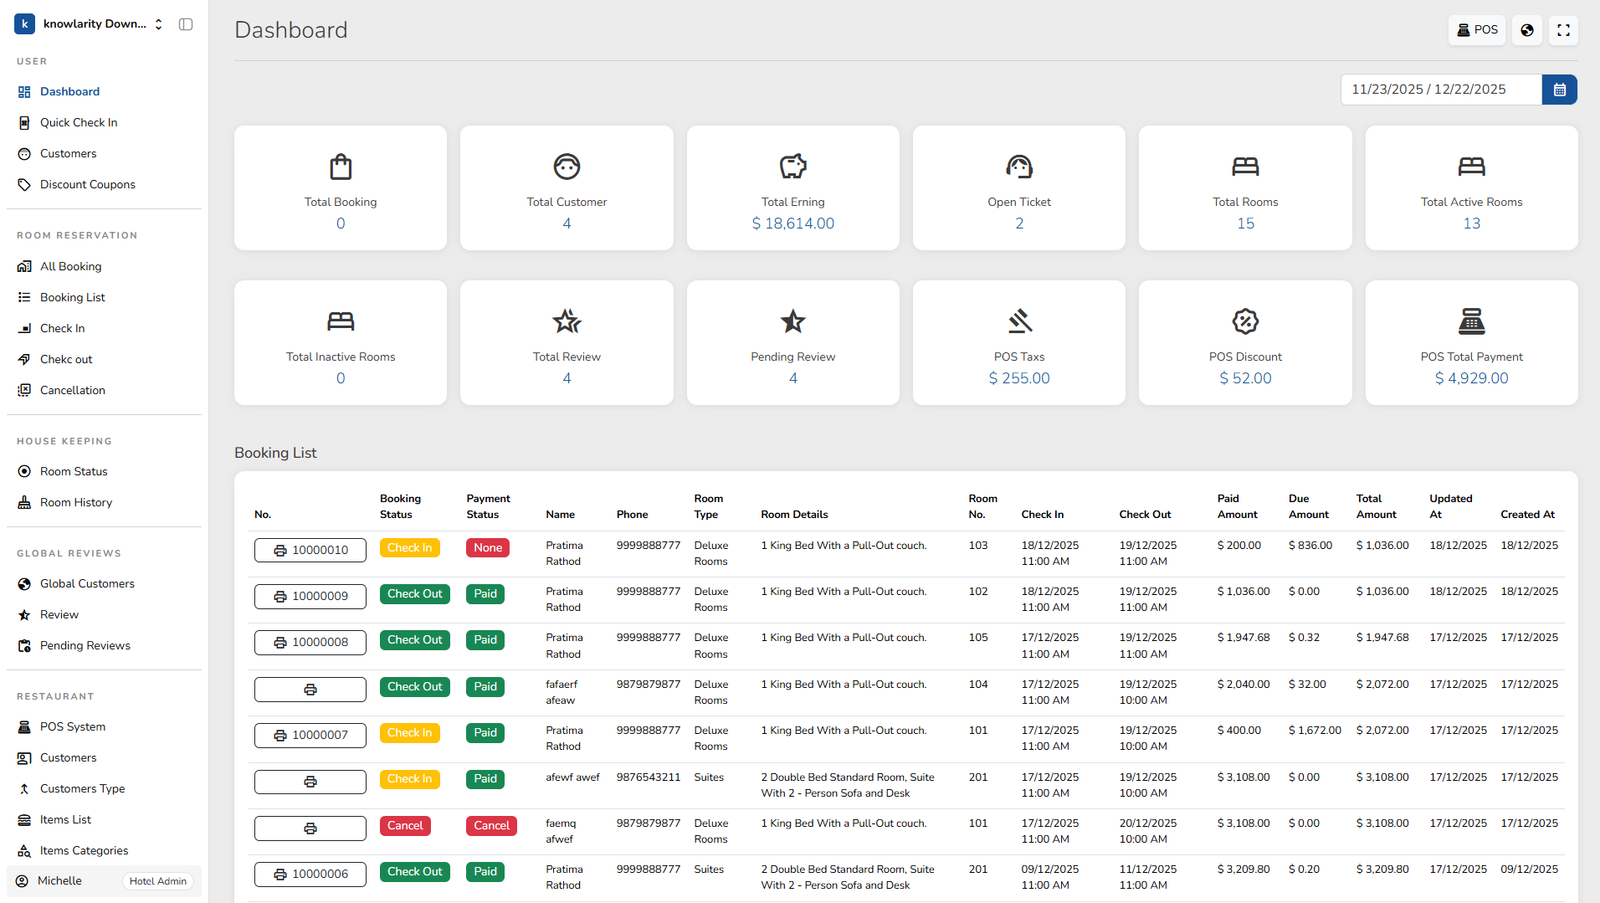
Task: Click red None payment status badge
Action: click(488, 548)
